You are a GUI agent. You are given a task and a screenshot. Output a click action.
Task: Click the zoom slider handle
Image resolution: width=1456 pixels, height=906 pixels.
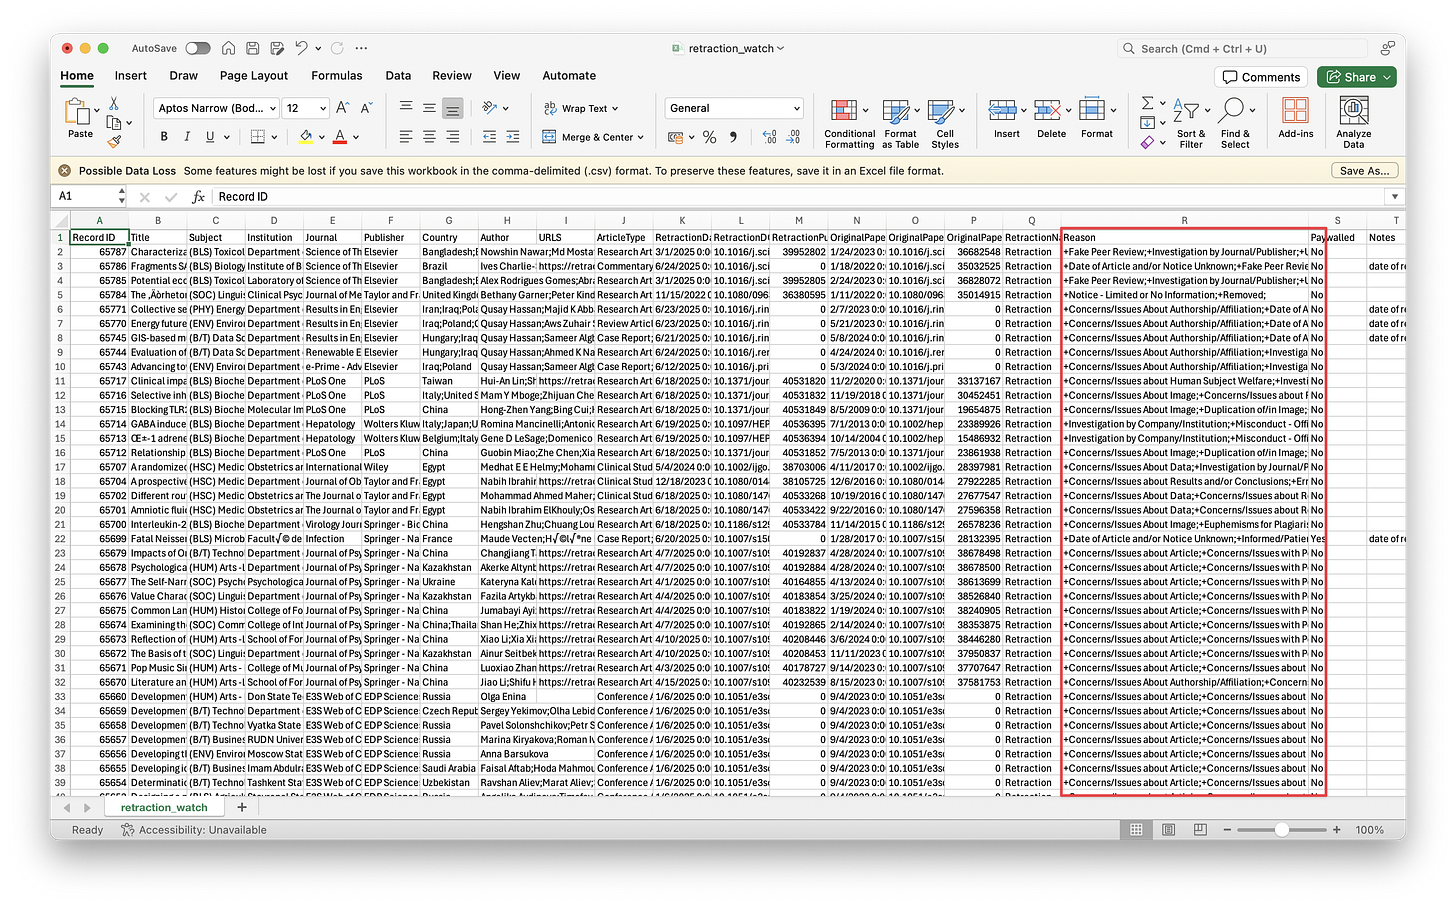click(x=1282, y=830)
